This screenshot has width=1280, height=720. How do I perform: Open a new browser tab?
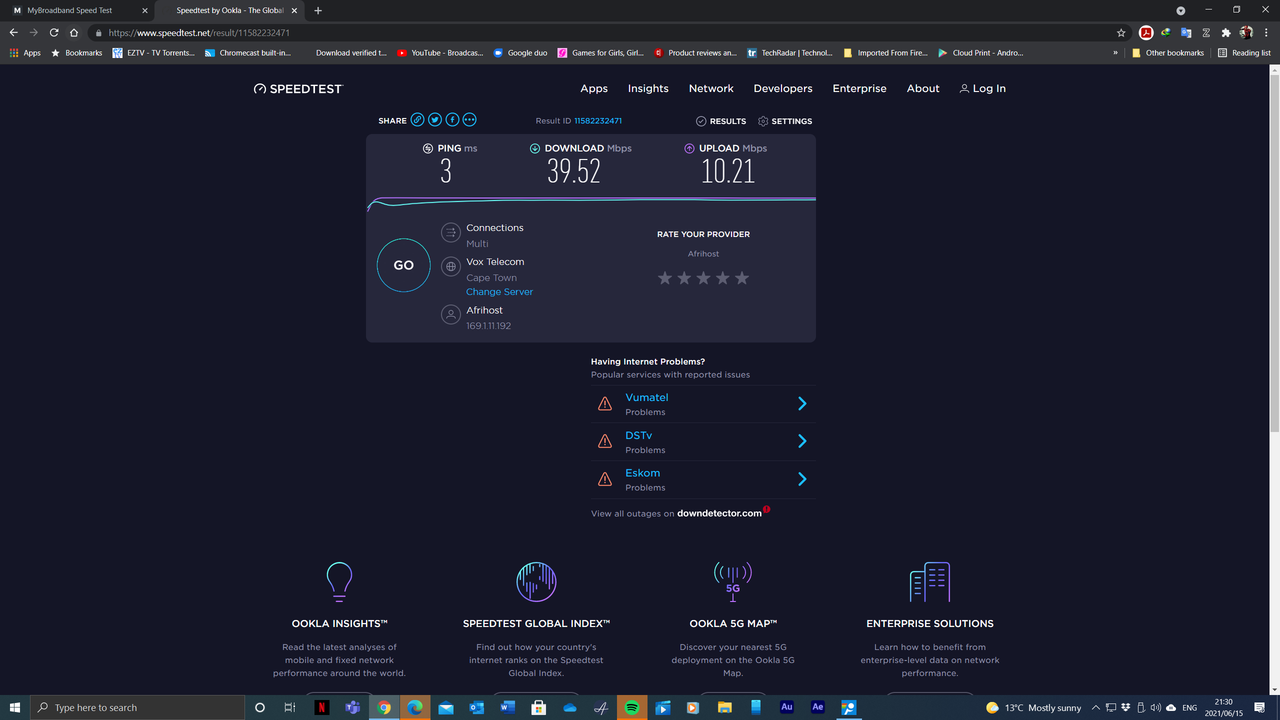(318, 10)
